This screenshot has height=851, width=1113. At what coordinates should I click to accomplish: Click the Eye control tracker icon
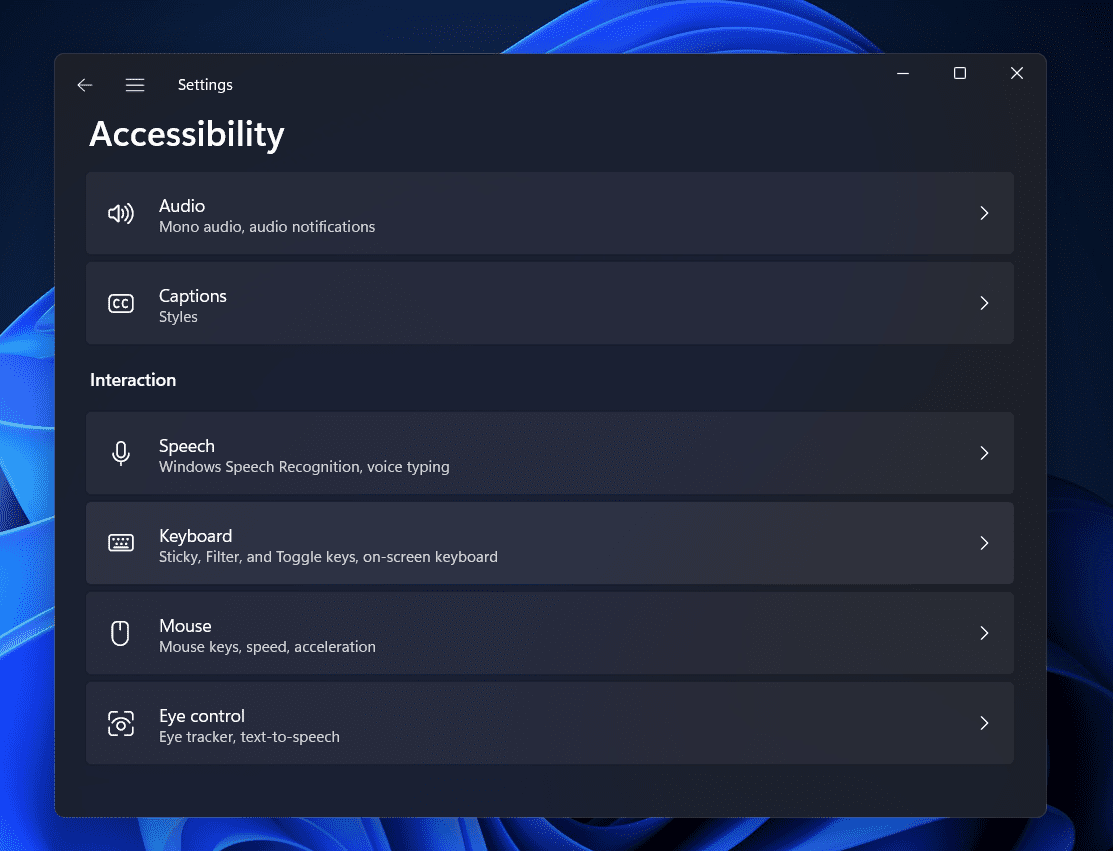click(x=120, y=723)
